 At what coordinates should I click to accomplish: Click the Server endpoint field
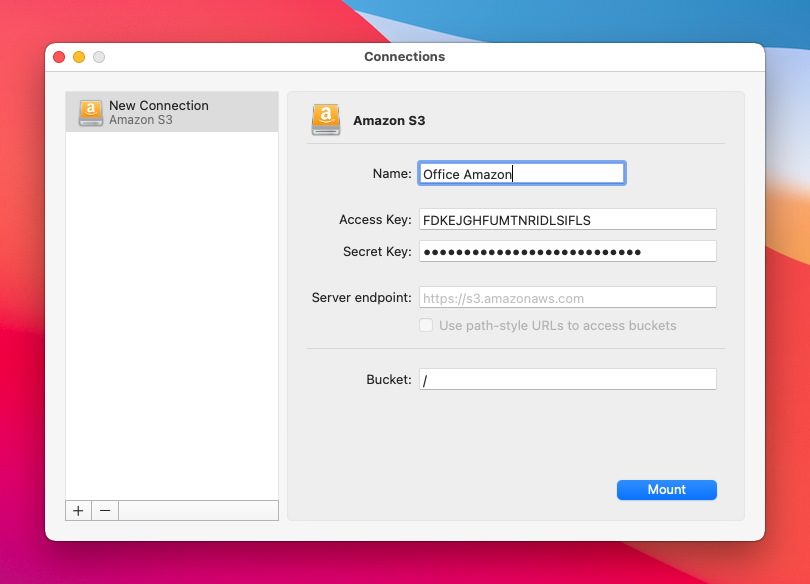click(568, 297)
